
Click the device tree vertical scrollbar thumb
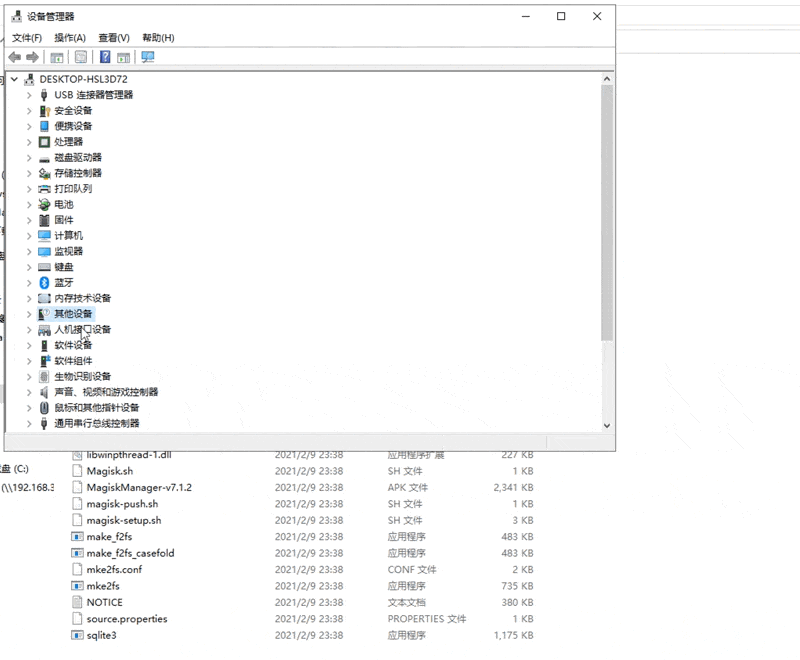click(x=607, y=213)
